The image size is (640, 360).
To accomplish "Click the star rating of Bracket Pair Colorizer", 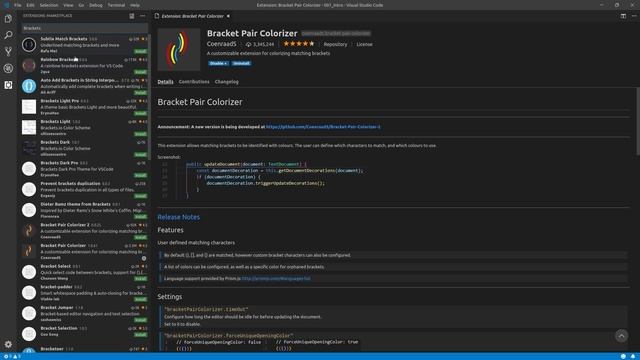I will [x=299, y=44].
